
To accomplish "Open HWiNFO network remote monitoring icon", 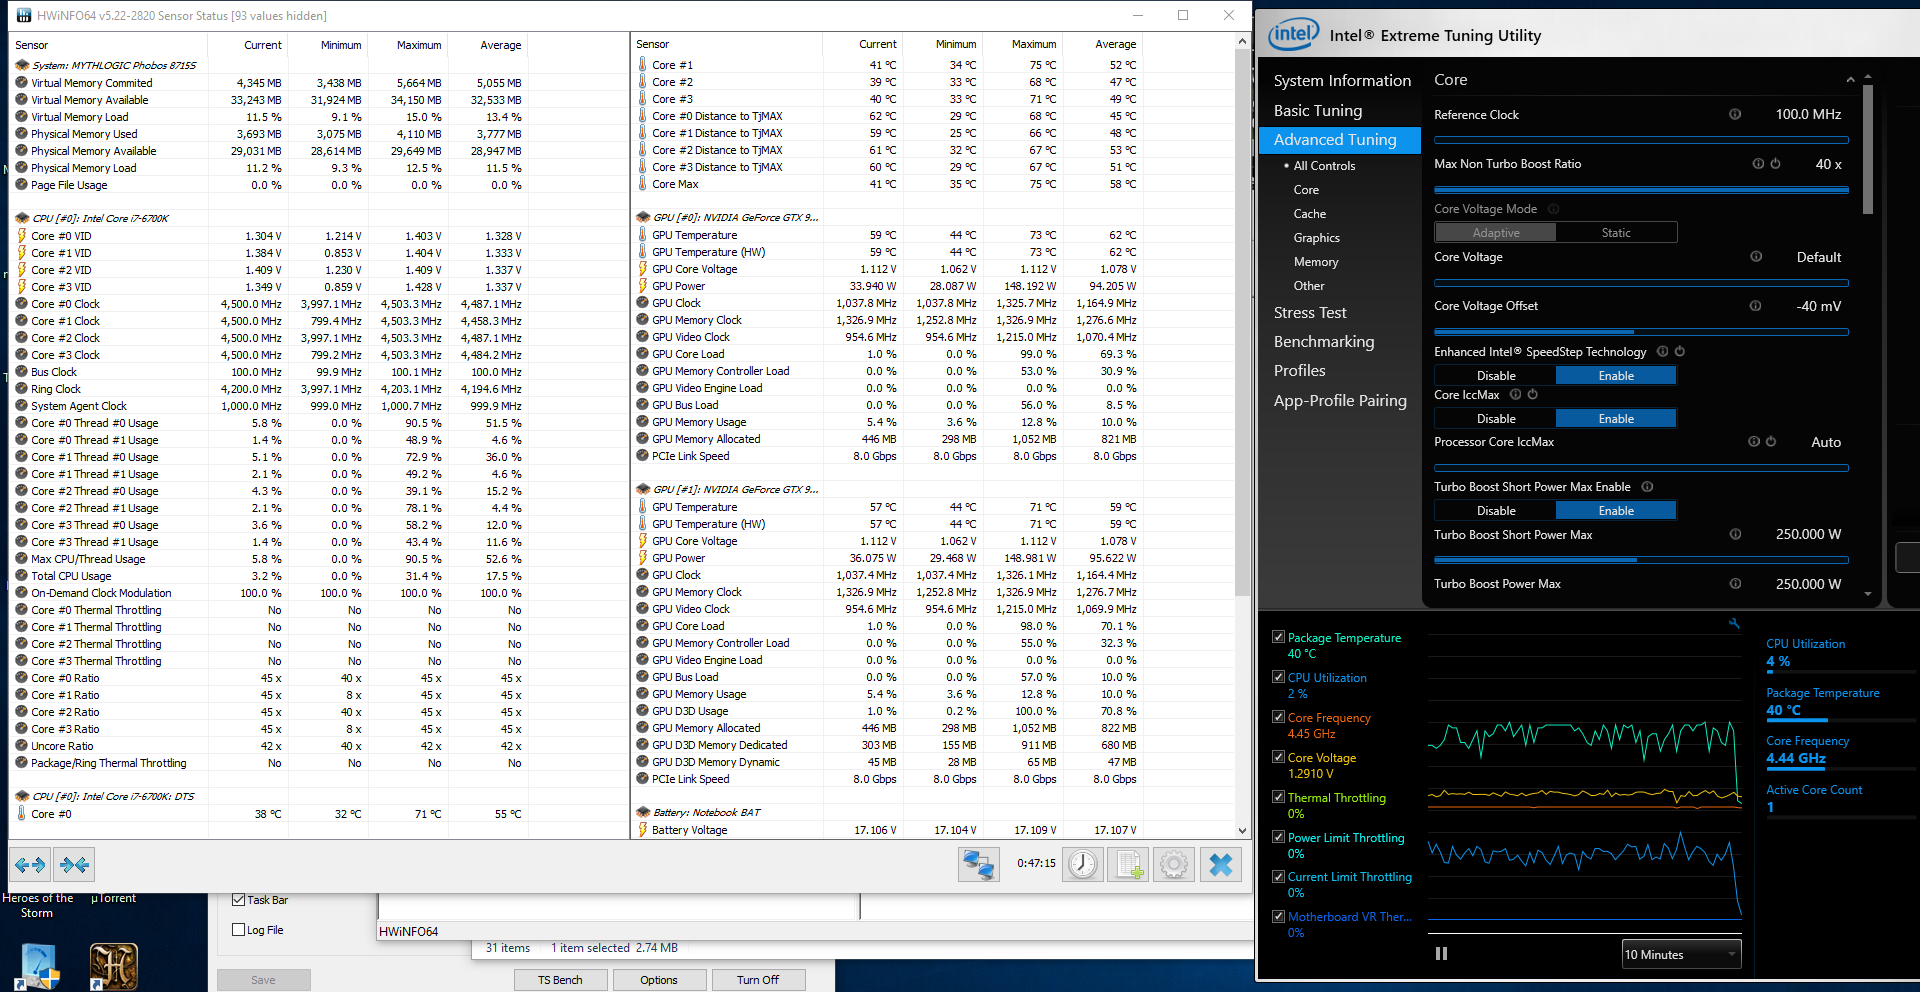I will (978, 864).
